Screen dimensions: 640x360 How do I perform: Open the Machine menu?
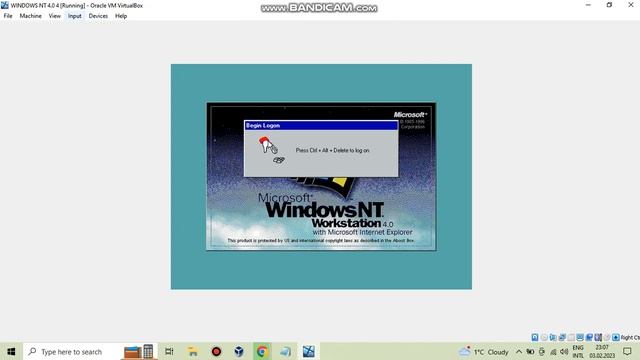click(x=31, y=16)
